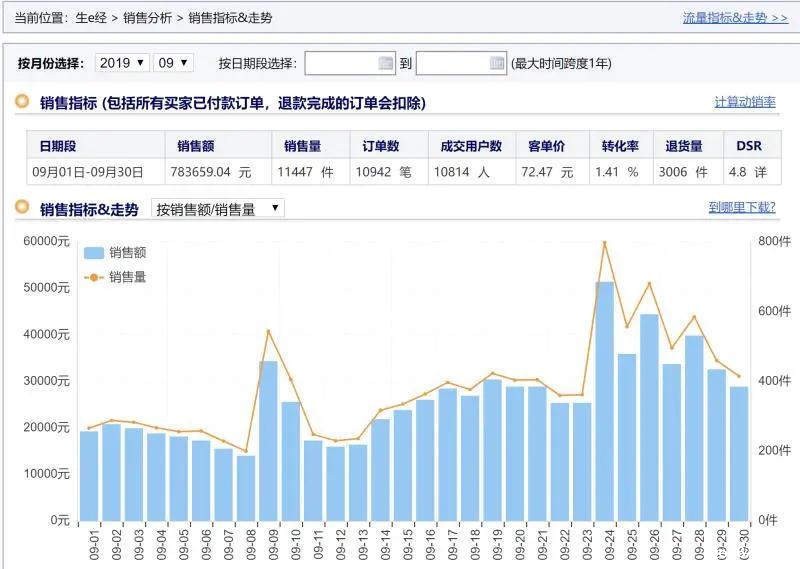This screenshot has height=569, width=800.
Task: Click orange circle icon beside 销售指标 heading
Action: [x=22, y=102]
